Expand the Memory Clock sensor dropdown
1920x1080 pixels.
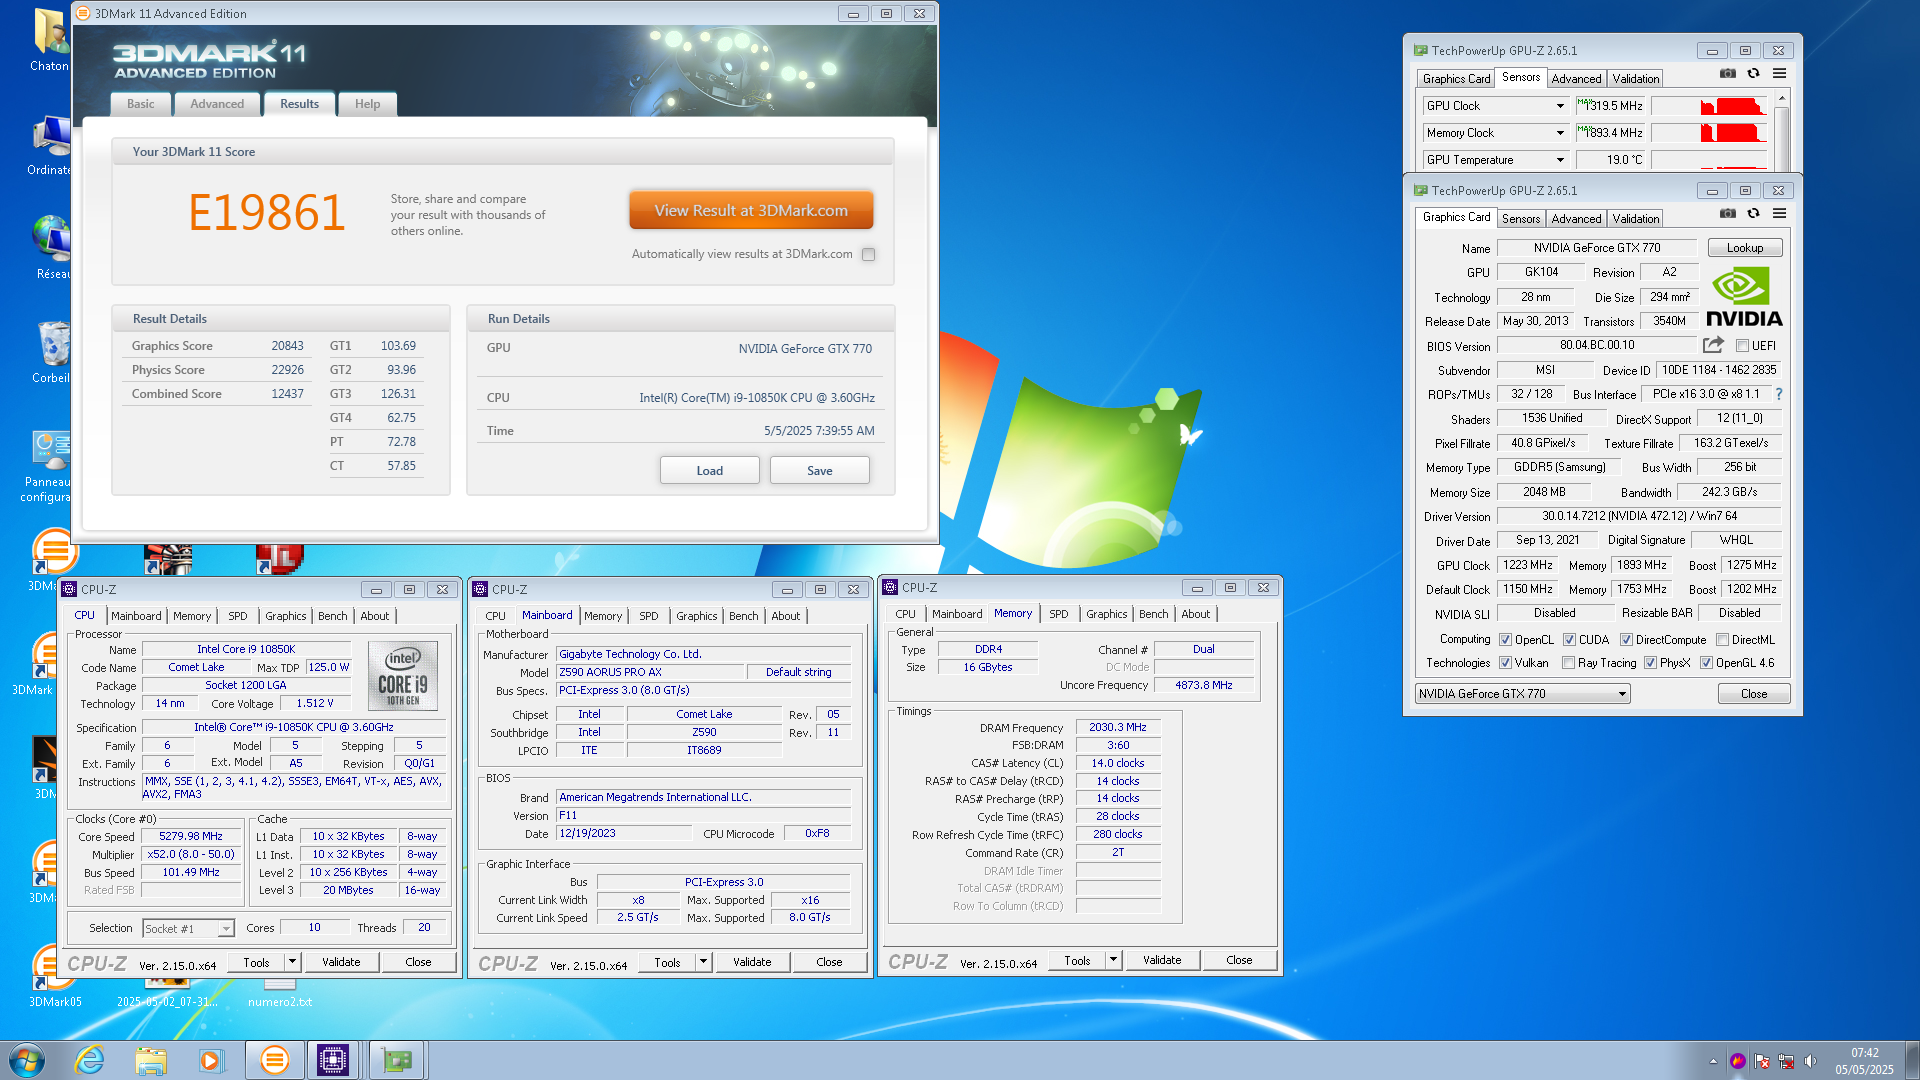coord(1560,133)
